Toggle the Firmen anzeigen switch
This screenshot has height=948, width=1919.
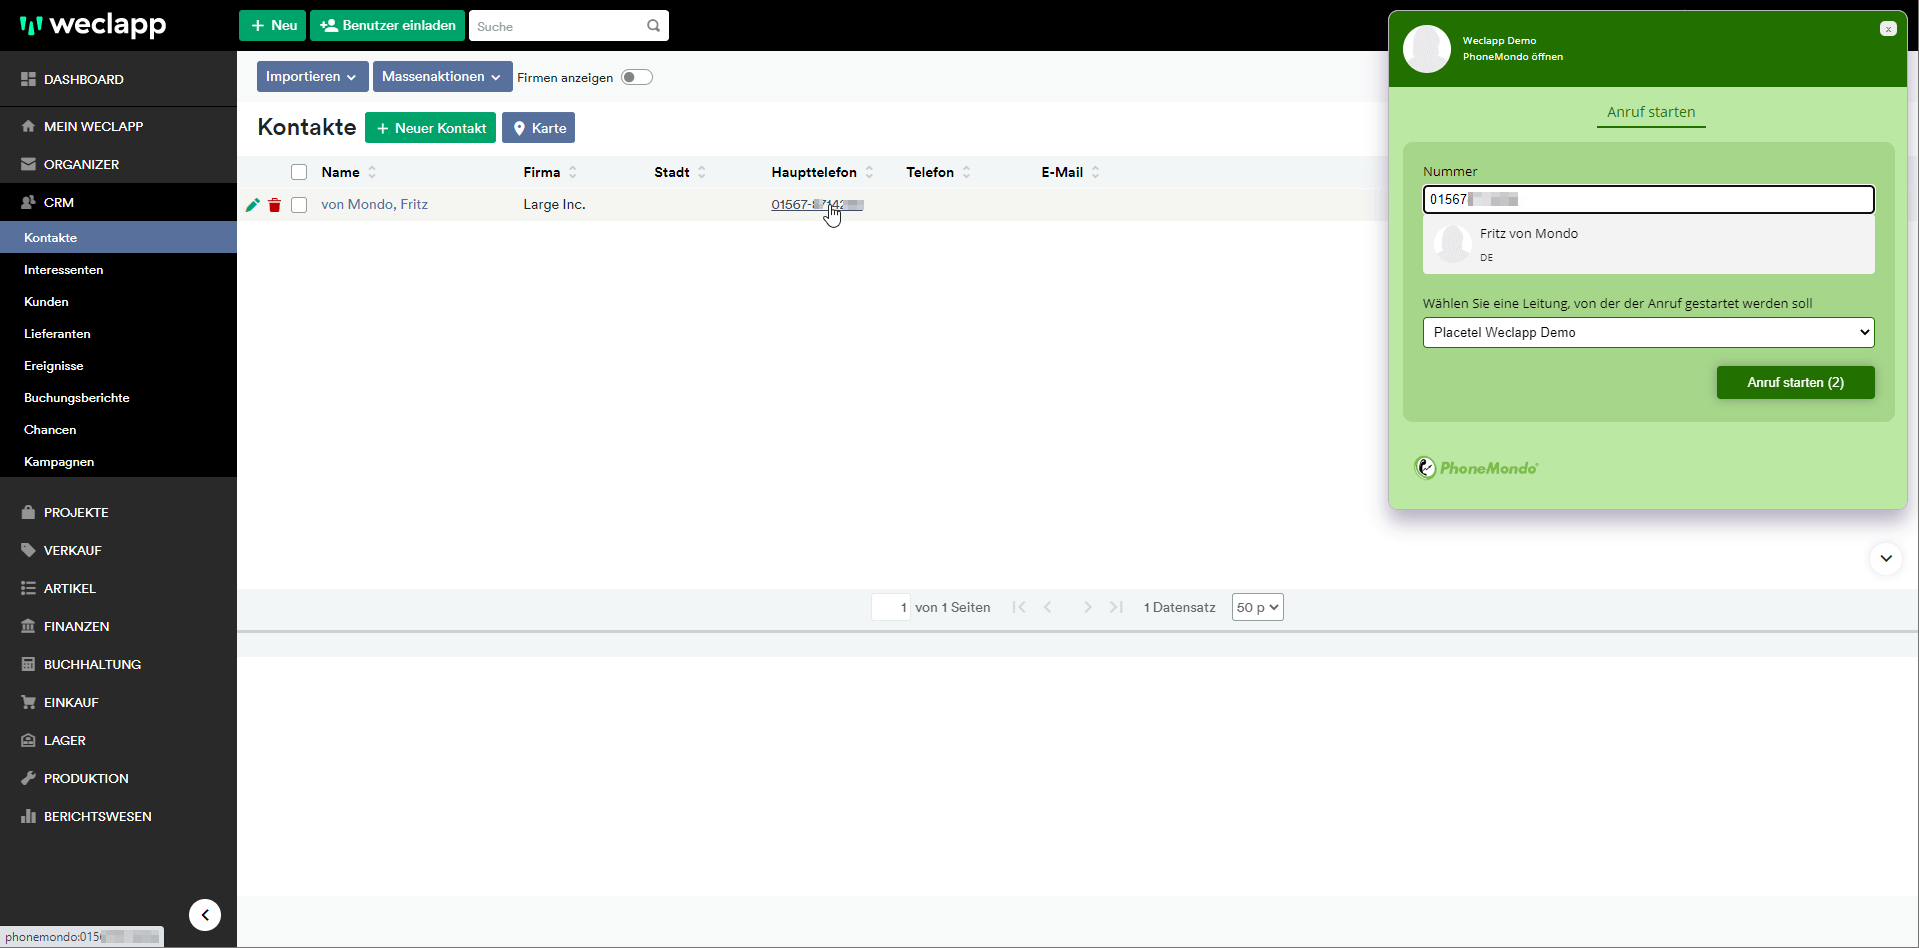(x=636, y=77)
